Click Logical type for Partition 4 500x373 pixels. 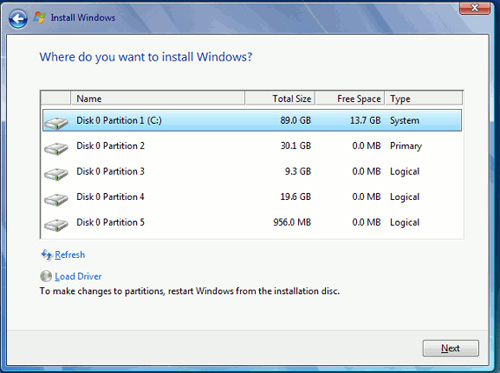click(x=405, y=197)
